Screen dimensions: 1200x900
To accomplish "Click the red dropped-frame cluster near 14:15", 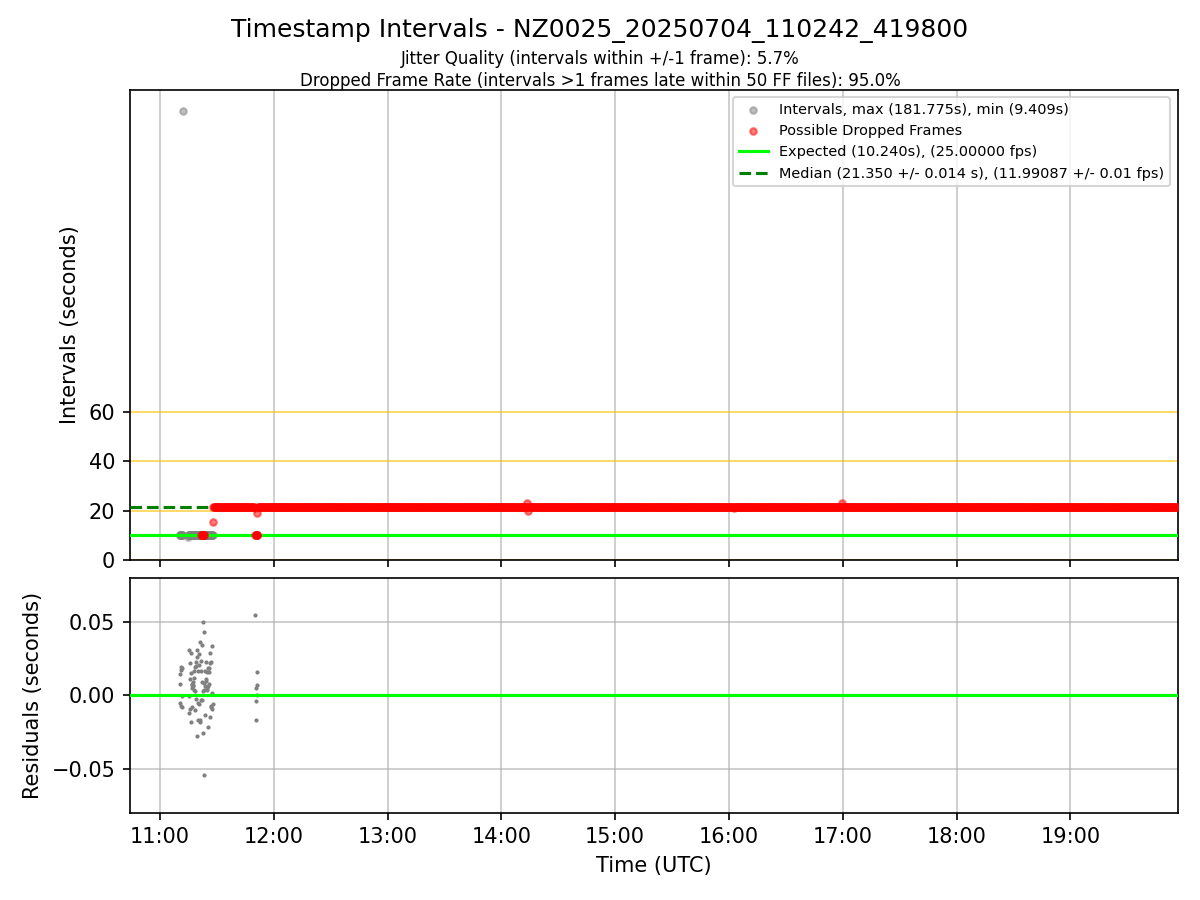I will tap(528, 507).
